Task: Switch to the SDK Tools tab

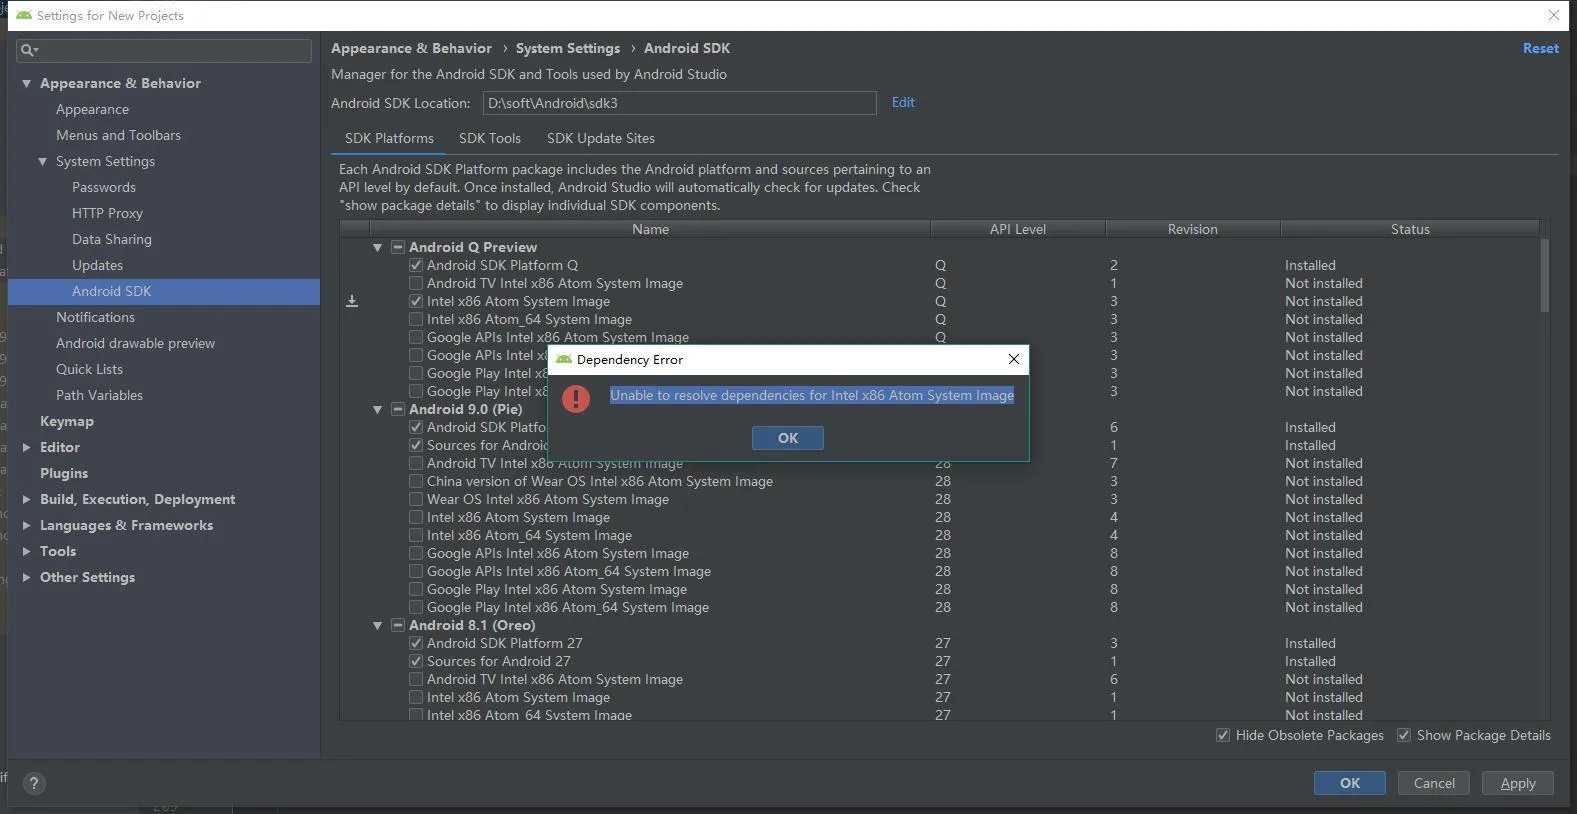Action: (490, 138)
